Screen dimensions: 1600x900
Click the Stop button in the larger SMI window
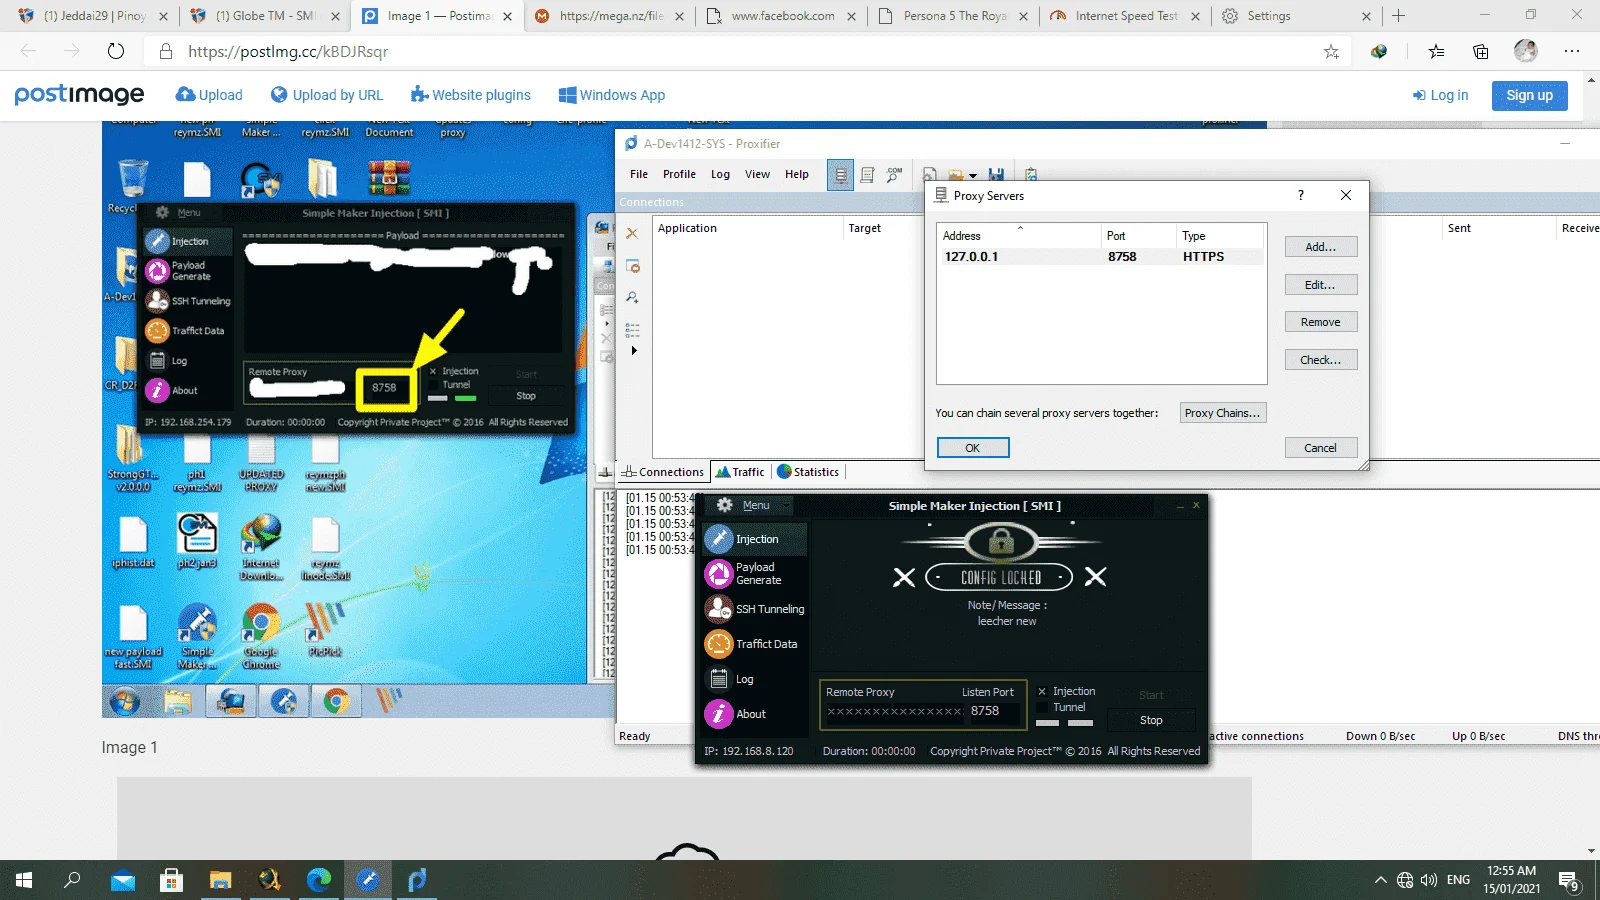click(1151, 720)
